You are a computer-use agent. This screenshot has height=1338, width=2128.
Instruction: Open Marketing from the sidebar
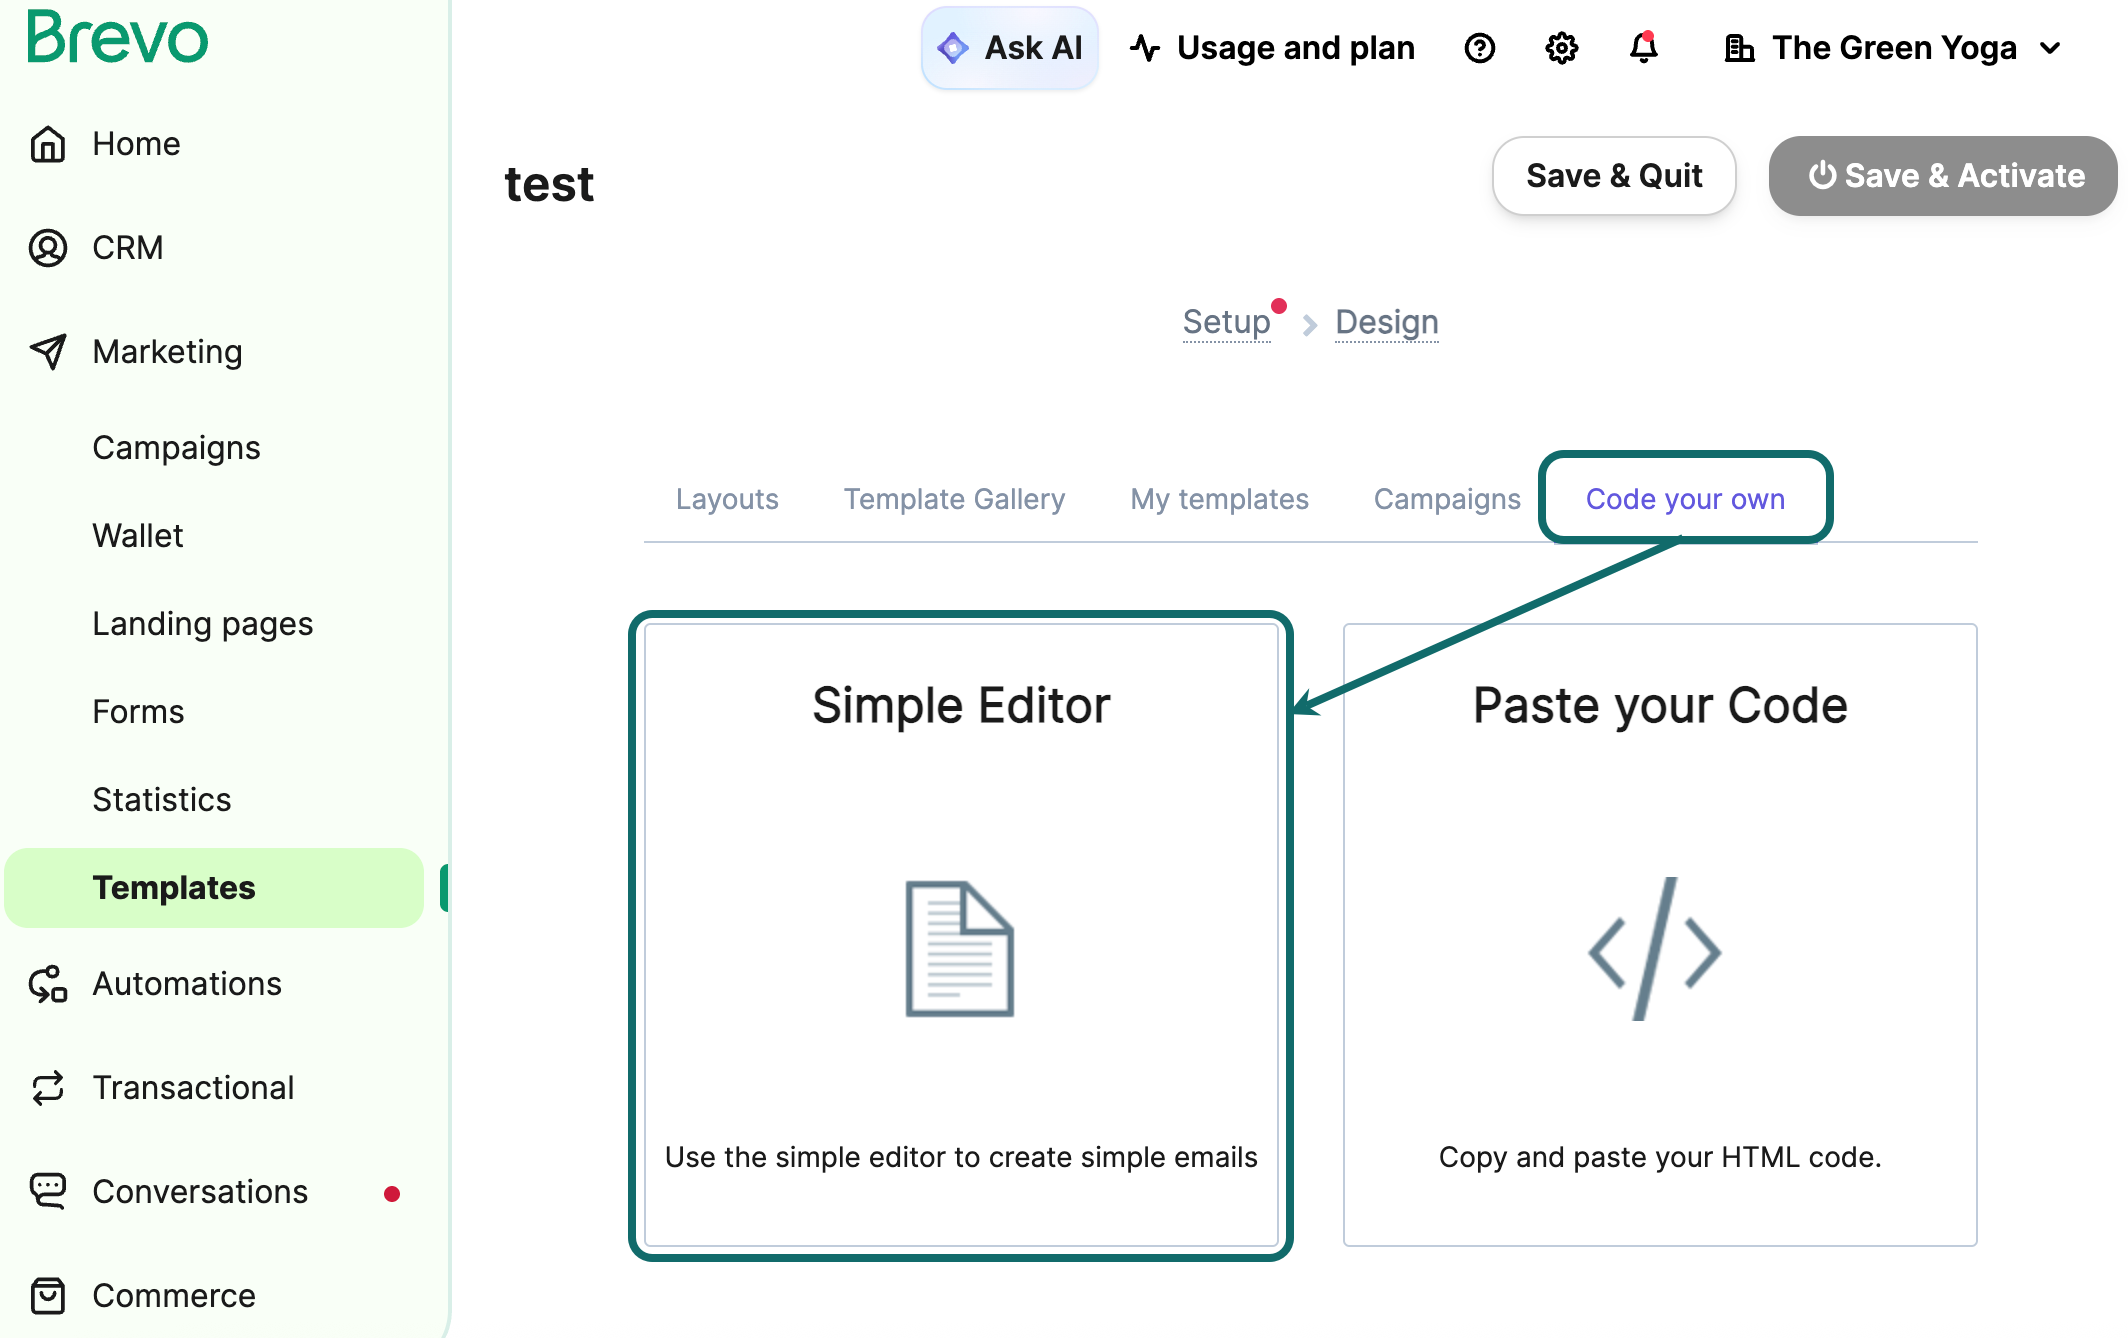point(167,351)
